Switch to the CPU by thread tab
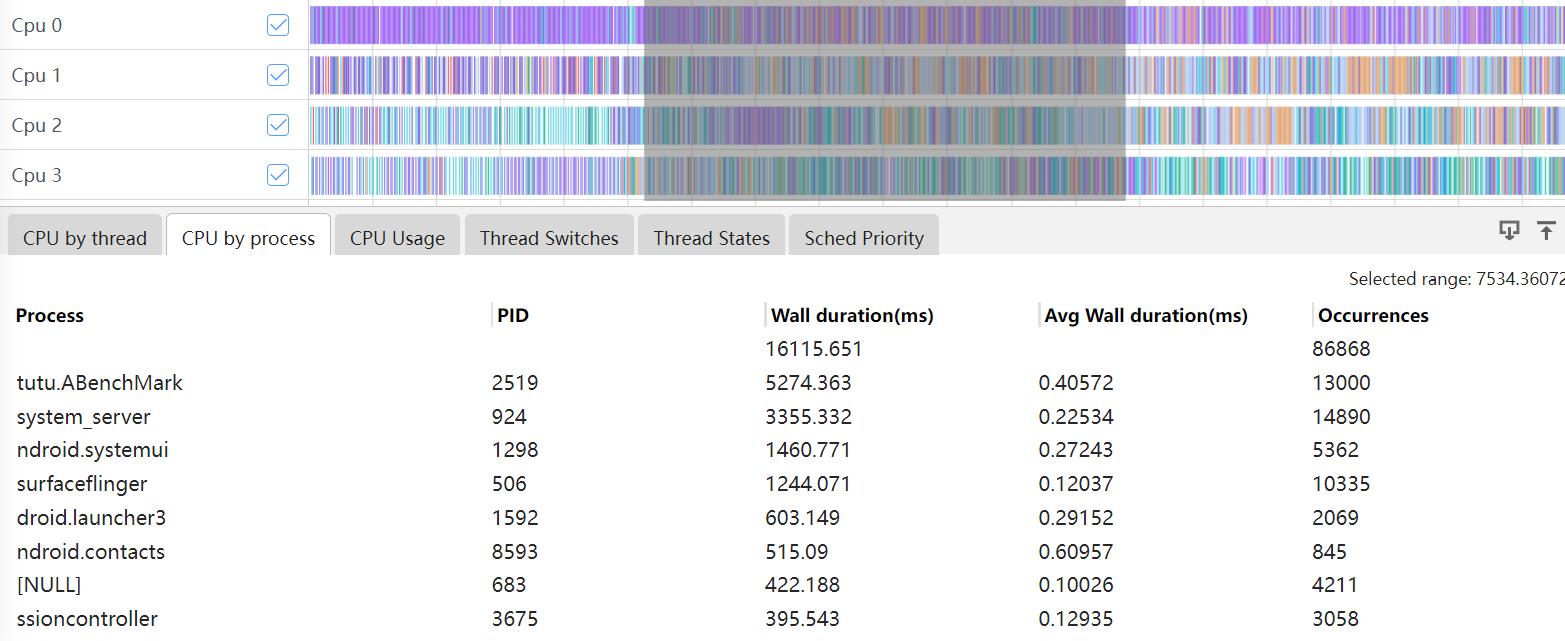The height and width of the screenshot is (641, 1565). tap(85, 238)
